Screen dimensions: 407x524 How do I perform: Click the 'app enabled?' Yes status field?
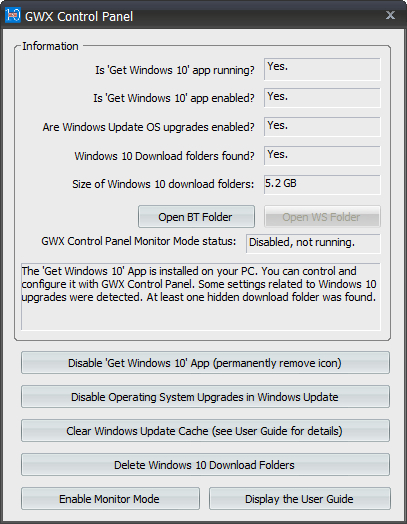[x=322, y=98]
